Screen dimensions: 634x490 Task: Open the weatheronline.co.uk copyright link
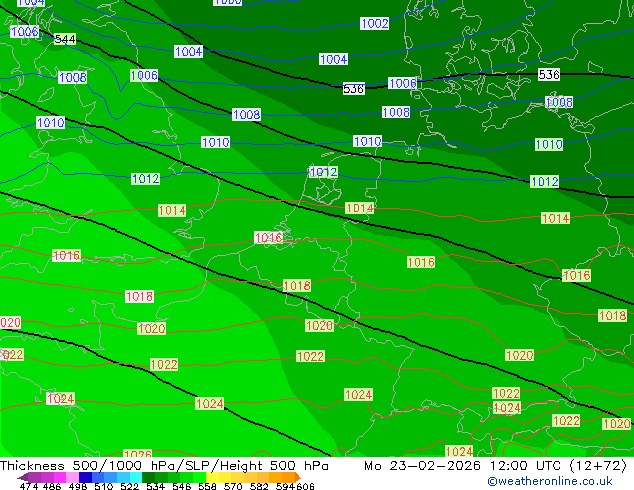[550, 481]
